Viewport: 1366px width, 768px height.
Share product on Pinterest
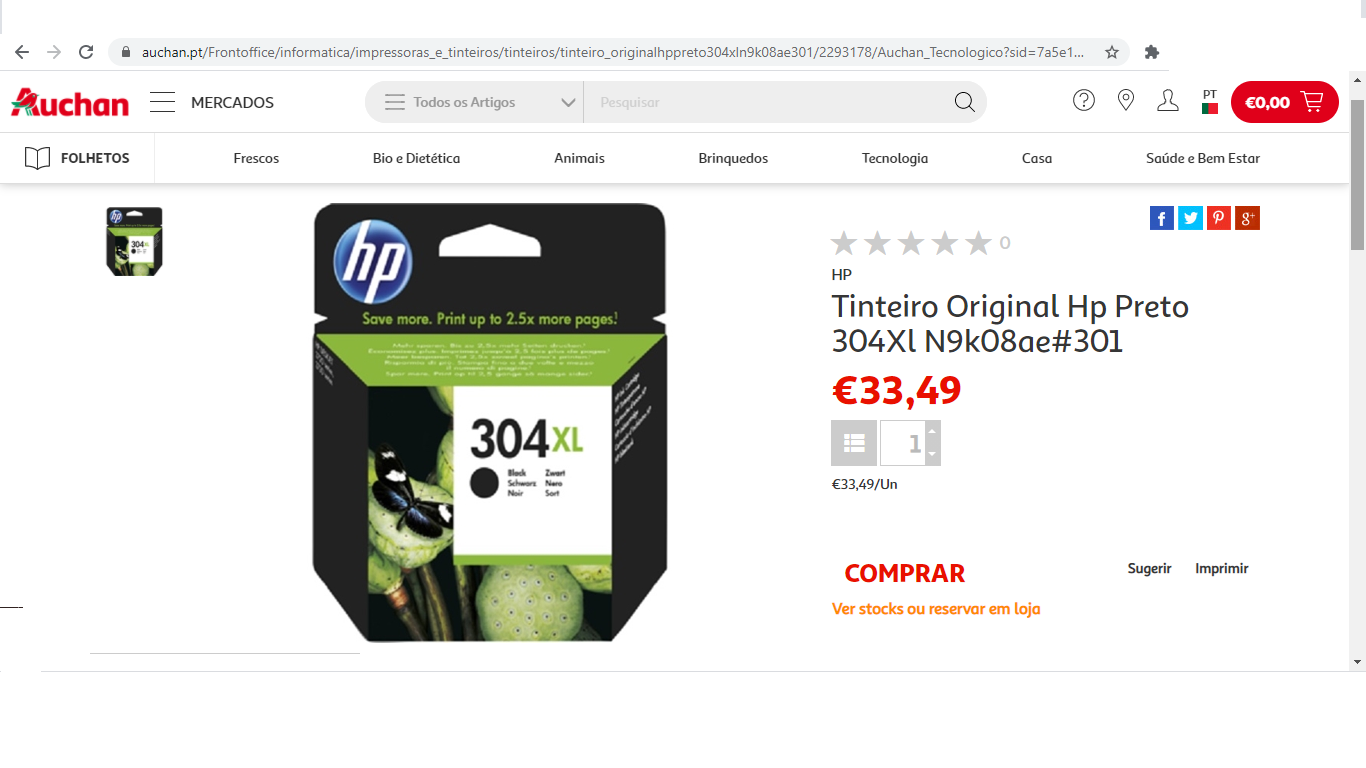click(x=1219, y=218)
